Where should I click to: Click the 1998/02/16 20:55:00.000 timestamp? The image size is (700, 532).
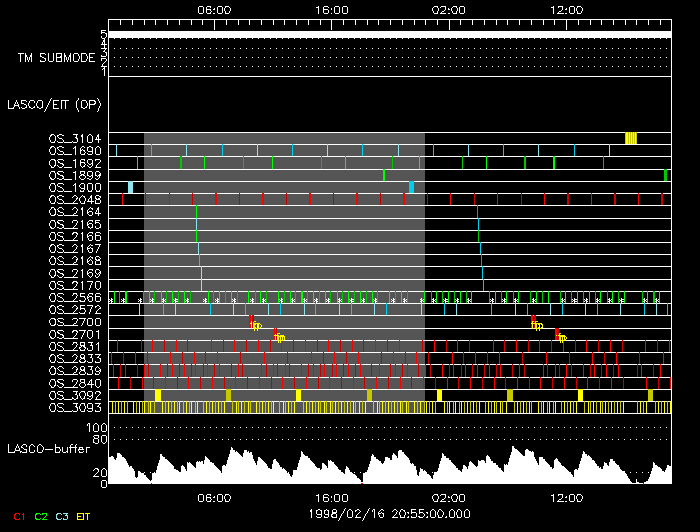389,514
